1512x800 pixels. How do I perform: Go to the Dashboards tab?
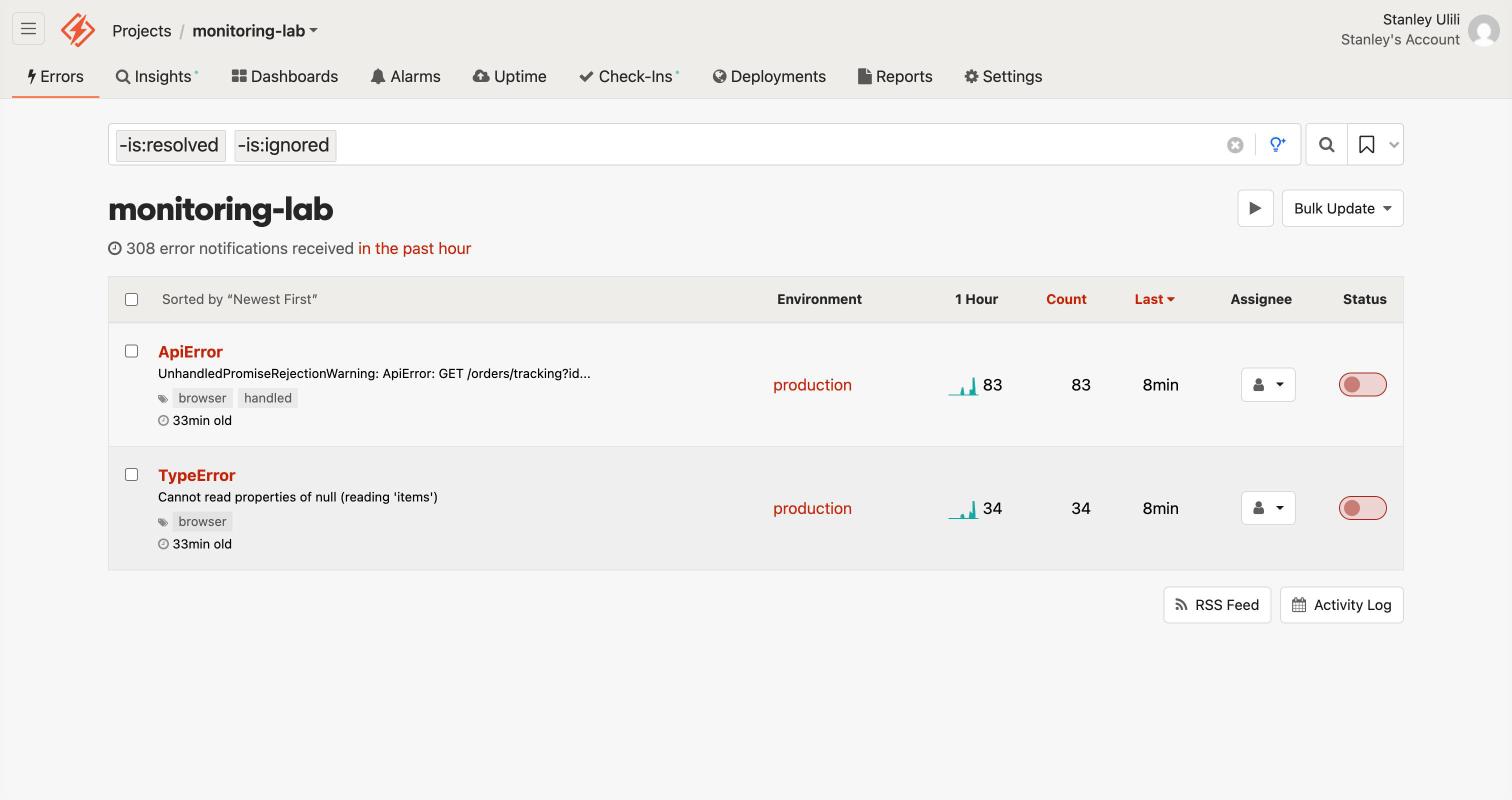pyautogui.click(x=285, y=77)
